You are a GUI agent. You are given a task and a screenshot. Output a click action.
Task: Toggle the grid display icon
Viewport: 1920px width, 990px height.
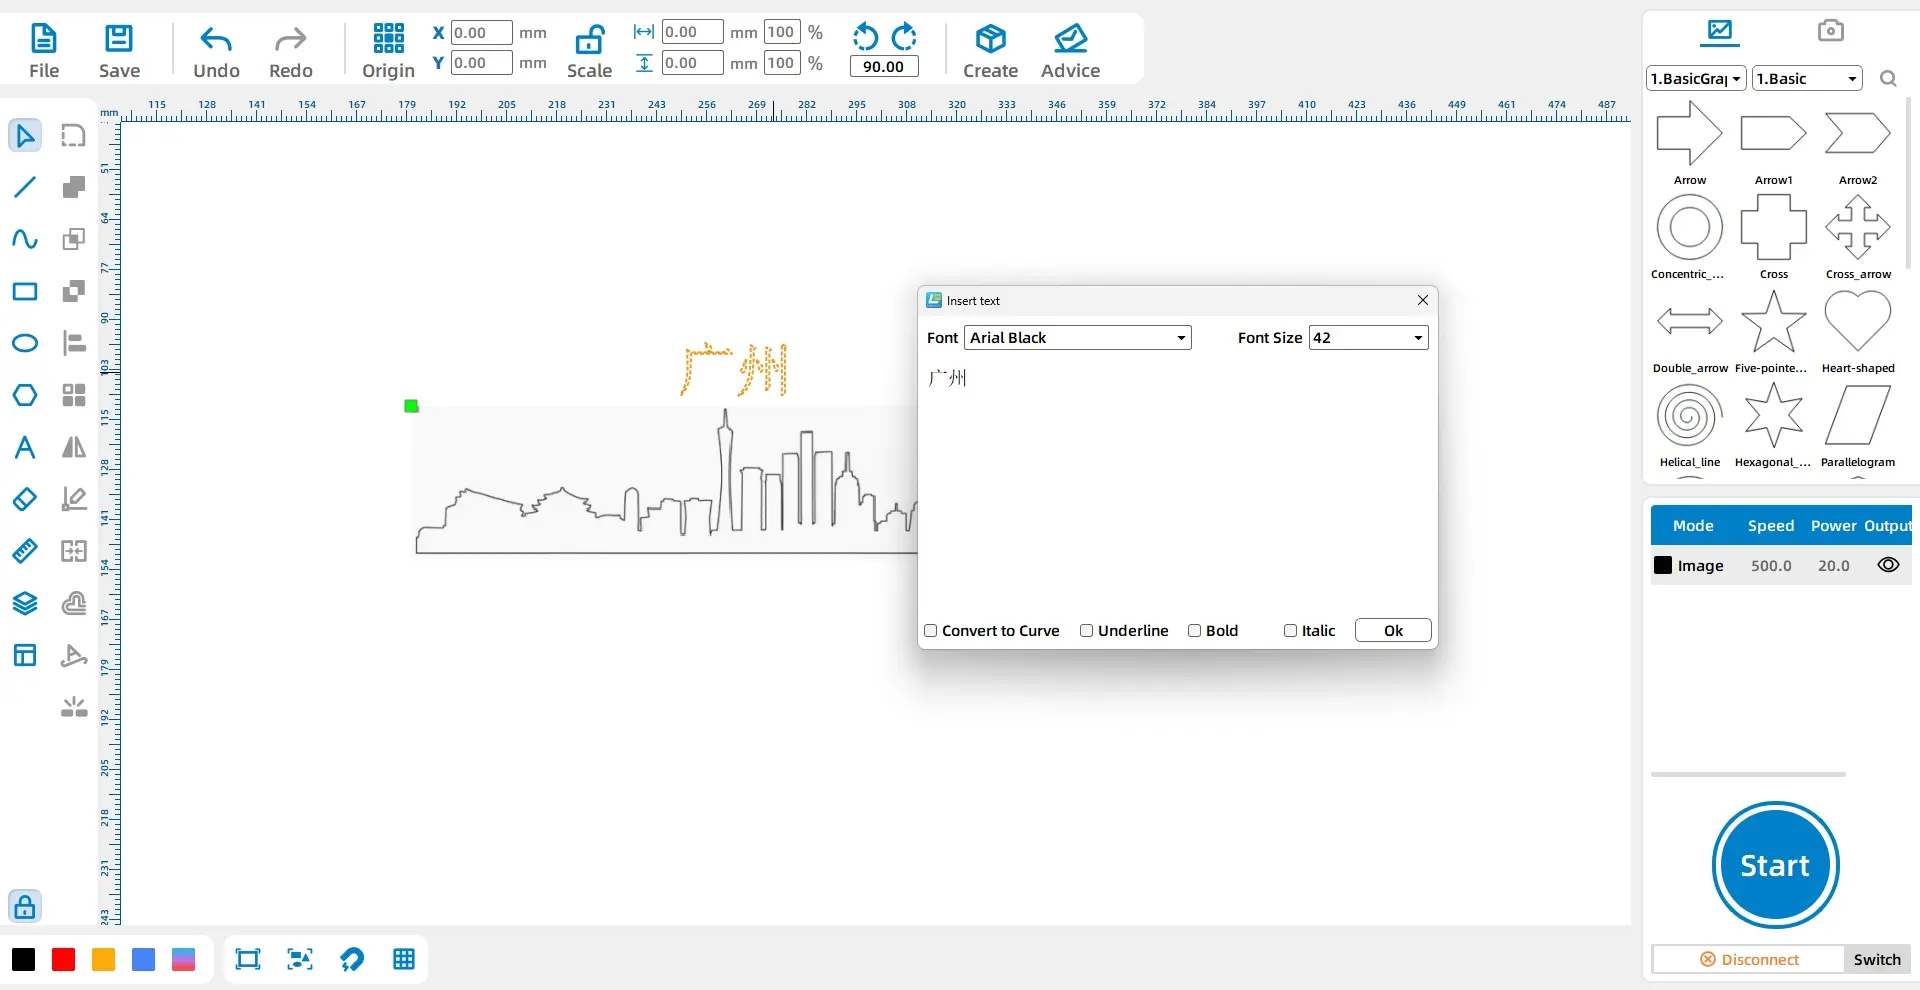point(404,960)
